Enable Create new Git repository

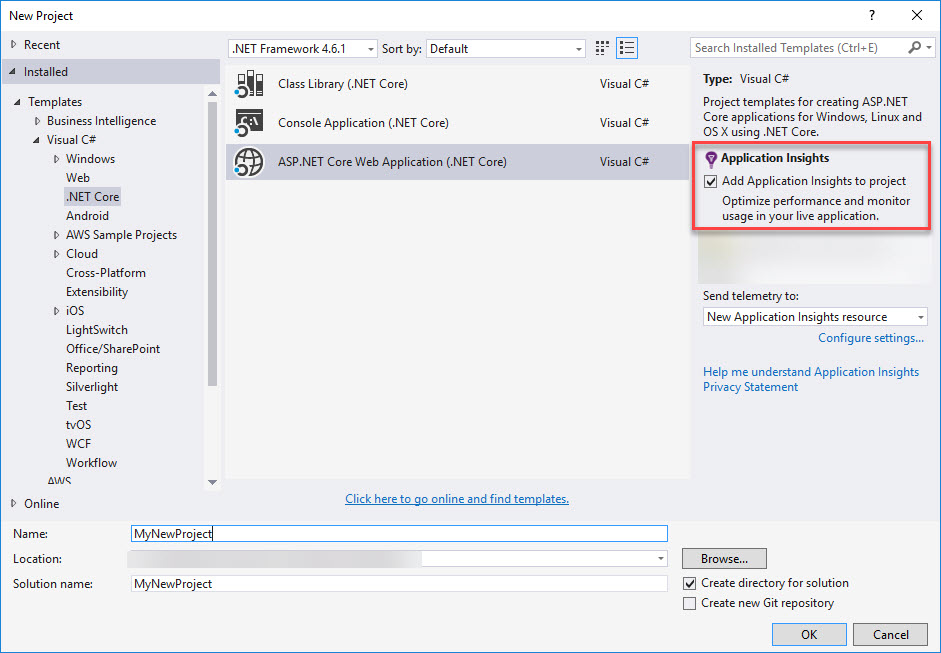[x=690, y=603]
